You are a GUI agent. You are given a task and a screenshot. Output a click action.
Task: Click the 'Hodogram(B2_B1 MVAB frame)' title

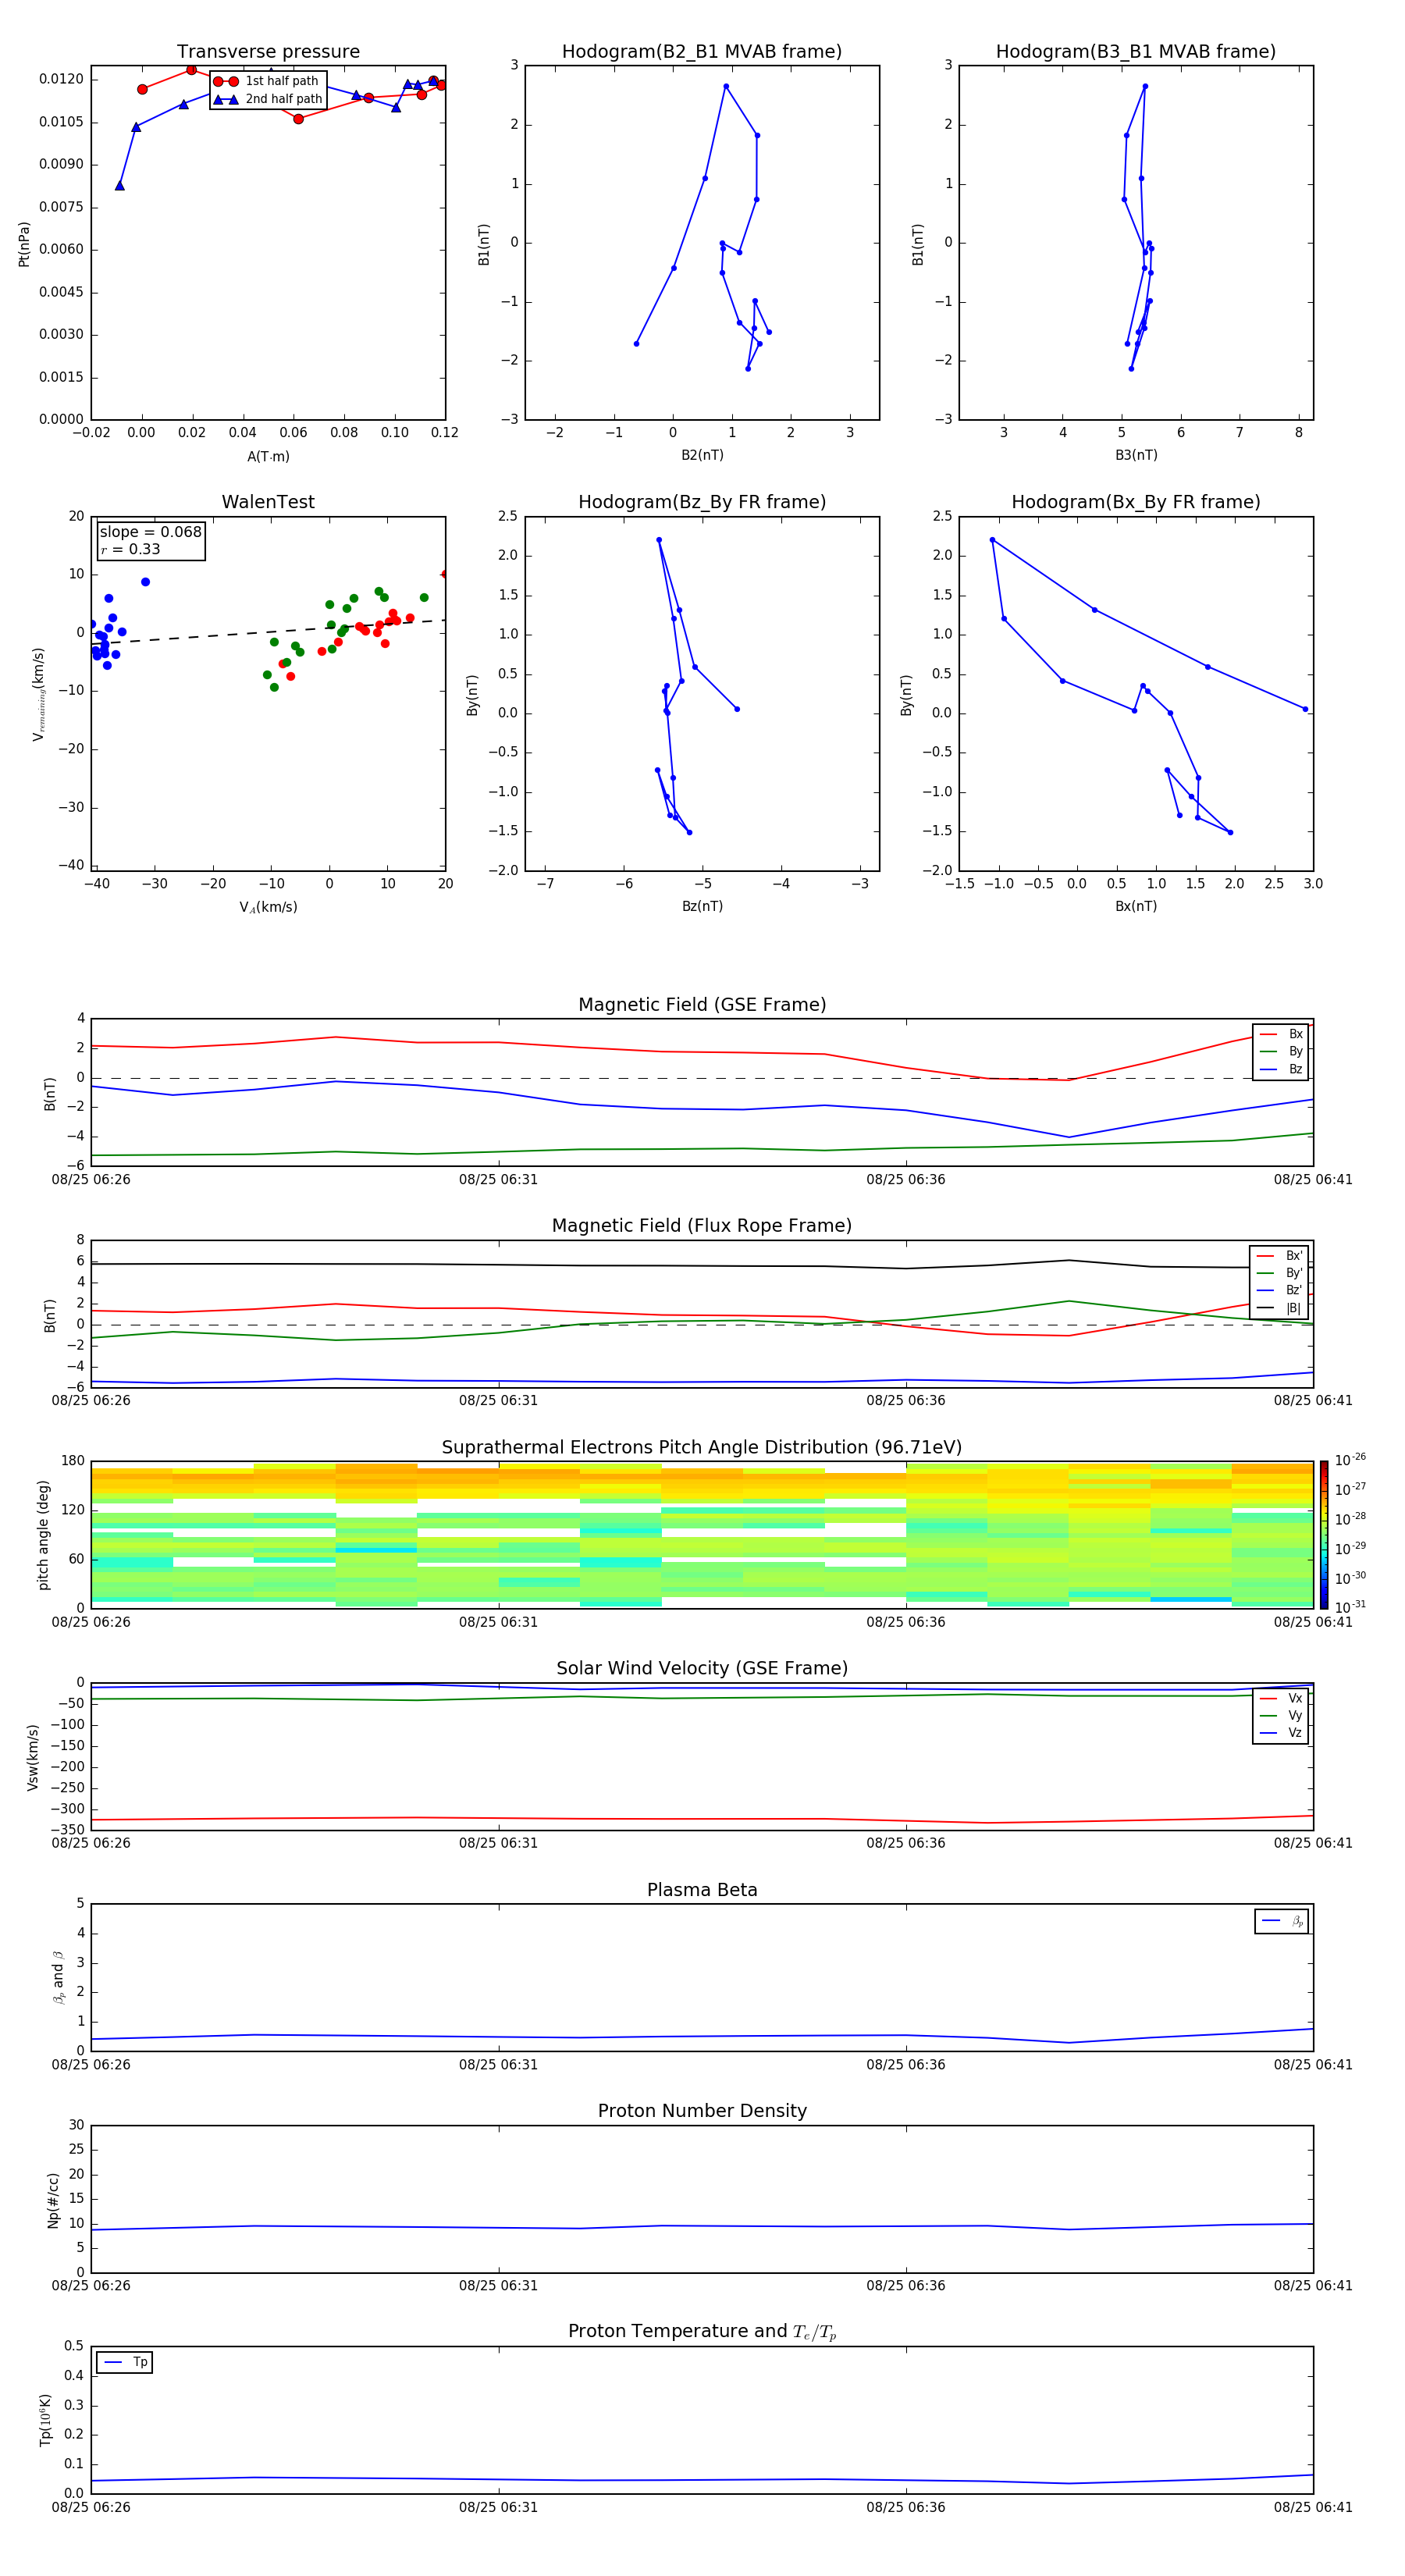(701, 51)
